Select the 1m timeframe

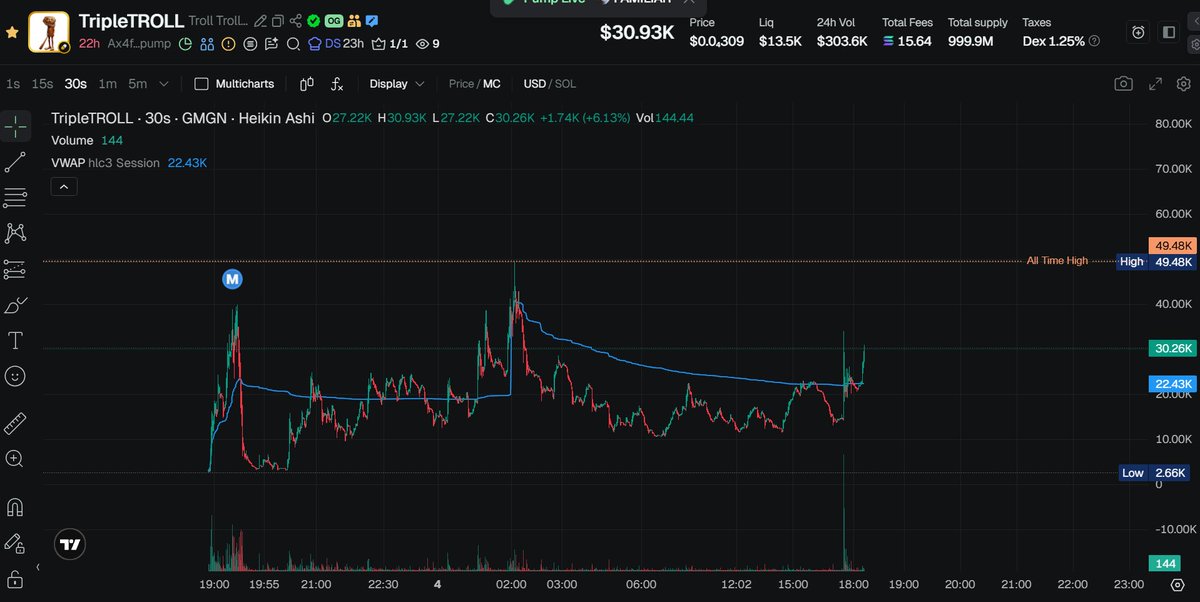coord(107,84)
